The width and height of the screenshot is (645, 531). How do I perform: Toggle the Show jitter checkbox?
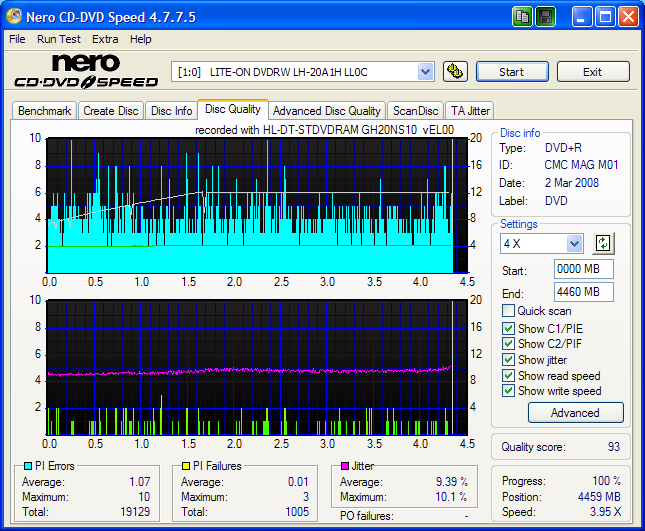tap(509, 360)
